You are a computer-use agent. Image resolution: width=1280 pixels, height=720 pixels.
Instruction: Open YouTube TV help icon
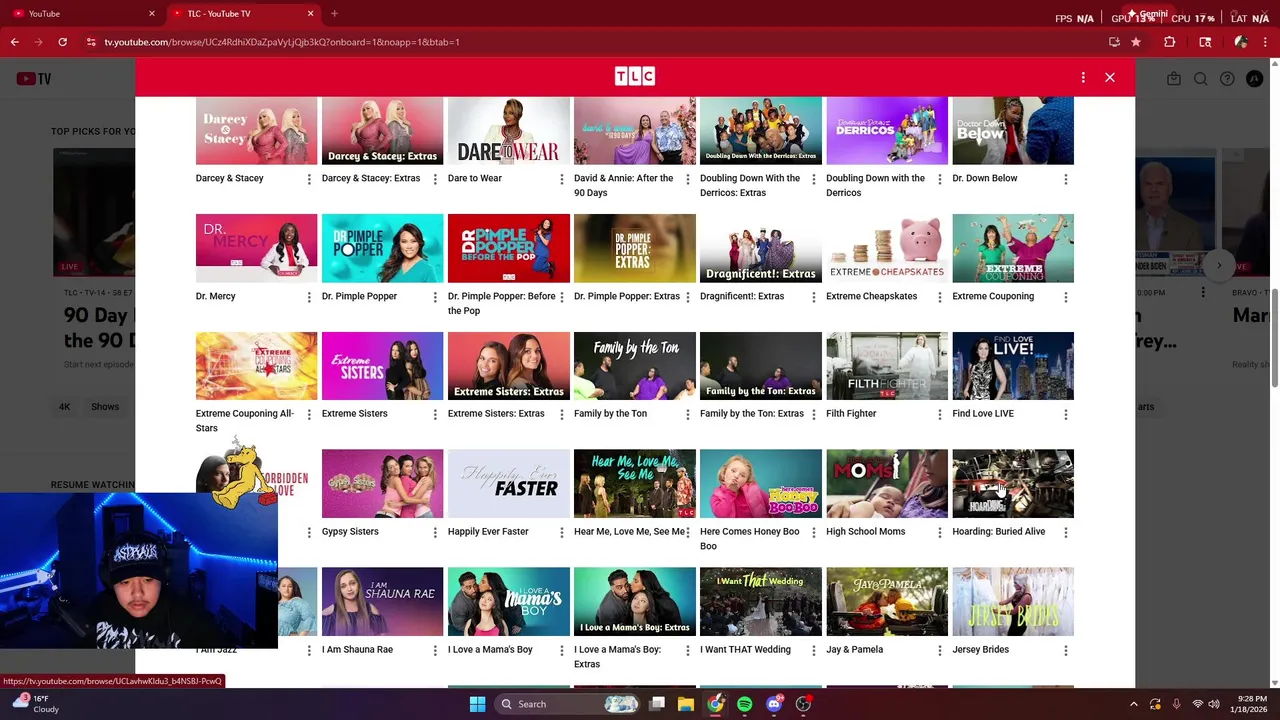1227,79
